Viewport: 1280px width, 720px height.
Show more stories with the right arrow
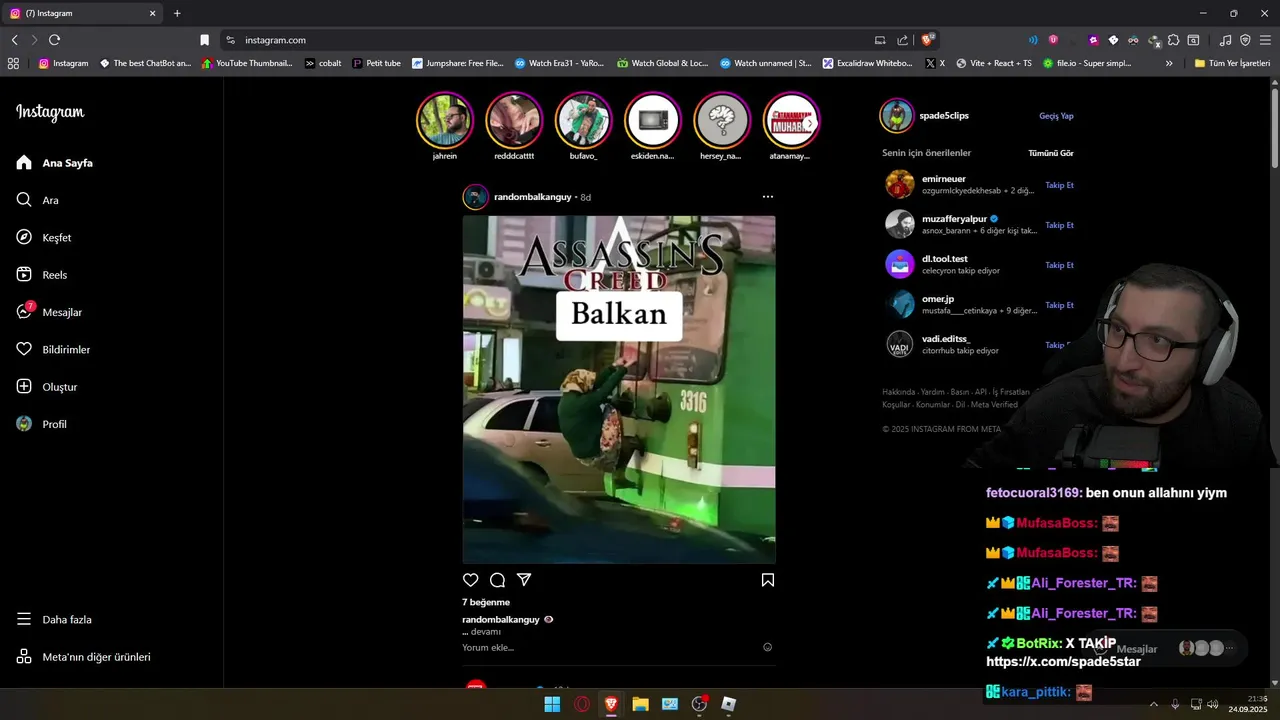pyautogui.click(x=811, y=123)
